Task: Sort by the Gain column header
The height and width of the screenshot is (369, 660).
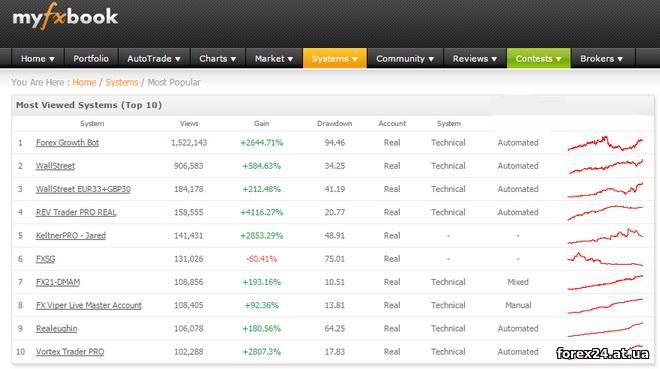Action: coord(261,124)
